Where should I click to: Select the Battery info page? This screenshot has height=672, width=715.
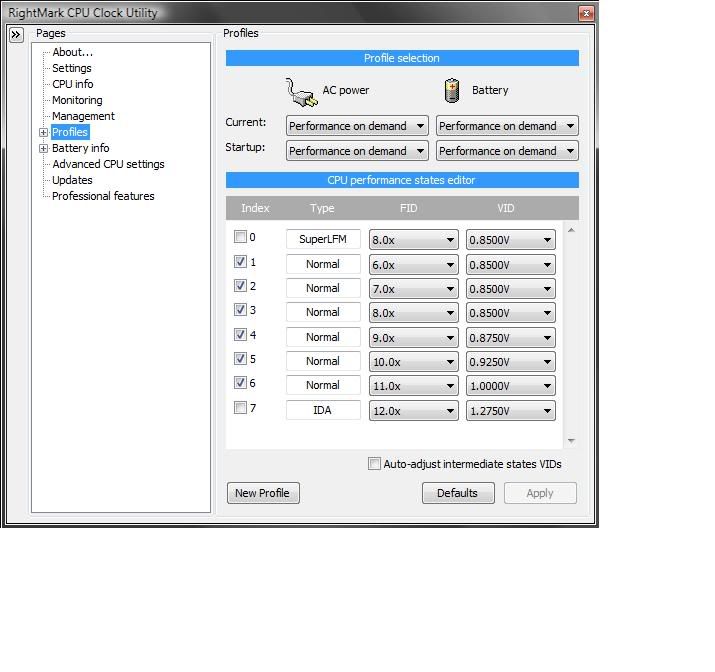click(x=80, y=148)
